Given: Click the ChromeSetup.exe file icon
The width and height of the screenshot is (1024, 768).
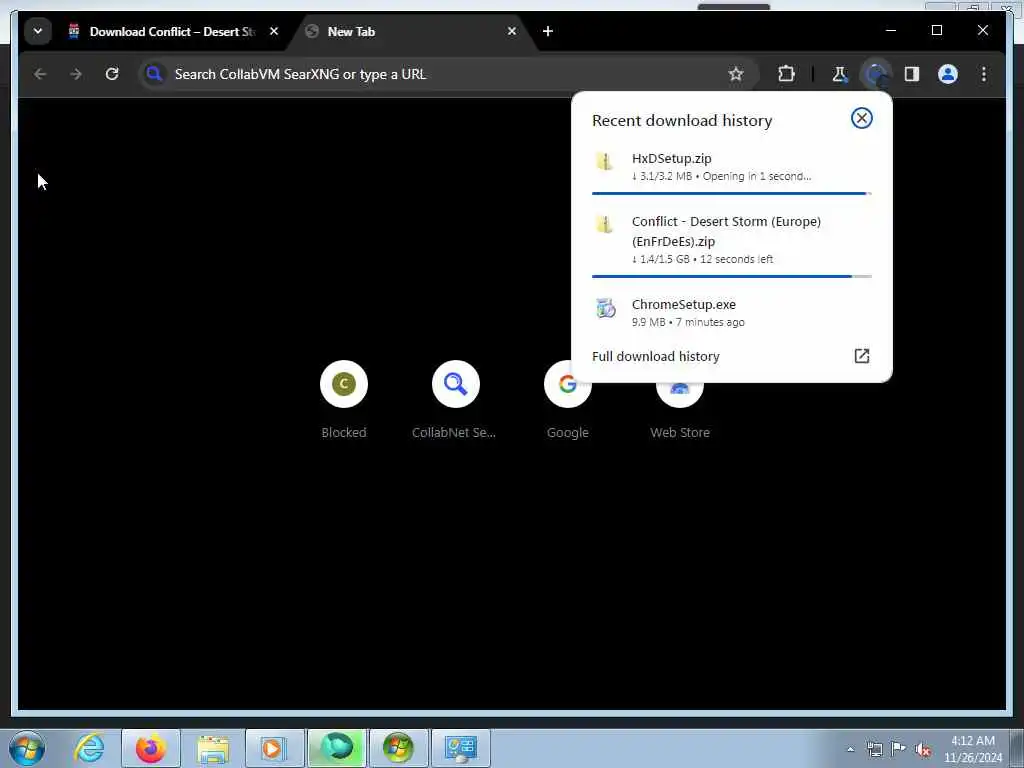Looking at the screenshot, I should pos(605,308).
